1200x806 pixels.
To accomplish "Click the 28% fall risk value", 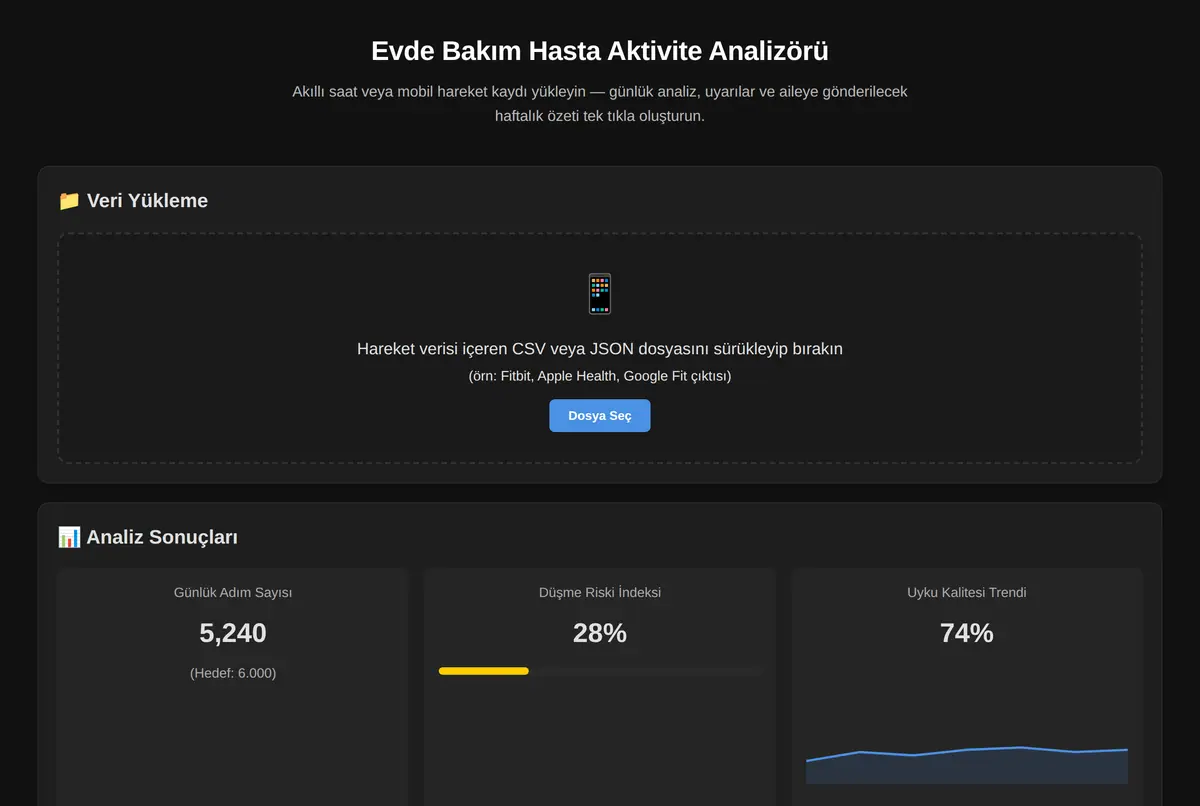I will coord(600,633).
